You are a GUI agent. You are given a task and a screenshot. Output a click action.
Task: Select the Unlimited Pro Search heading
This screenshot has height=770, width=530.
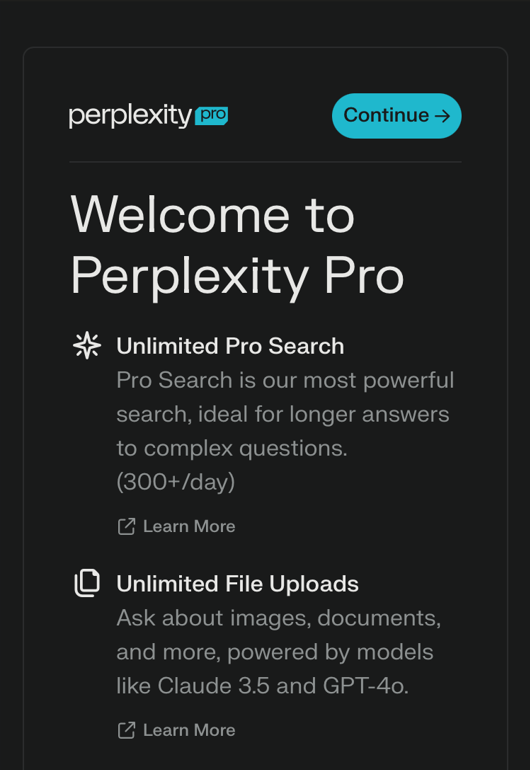[230, 346]
